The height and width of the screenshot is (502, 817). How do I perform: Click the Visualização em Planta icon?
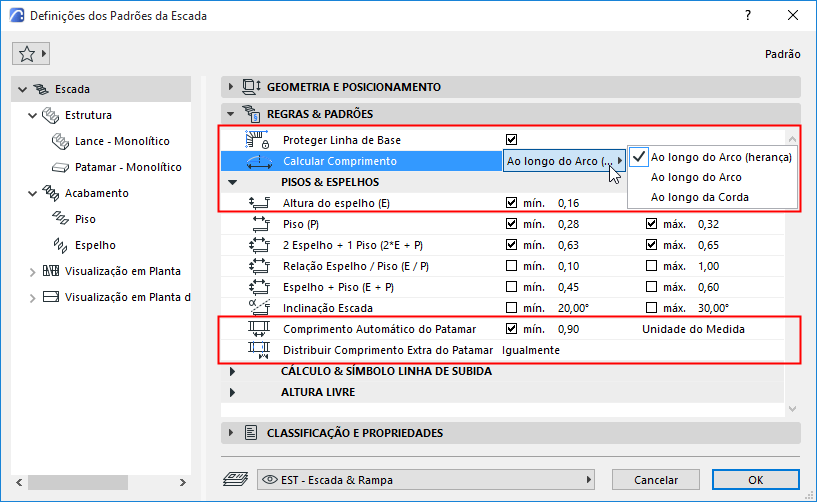coord(51,271)
